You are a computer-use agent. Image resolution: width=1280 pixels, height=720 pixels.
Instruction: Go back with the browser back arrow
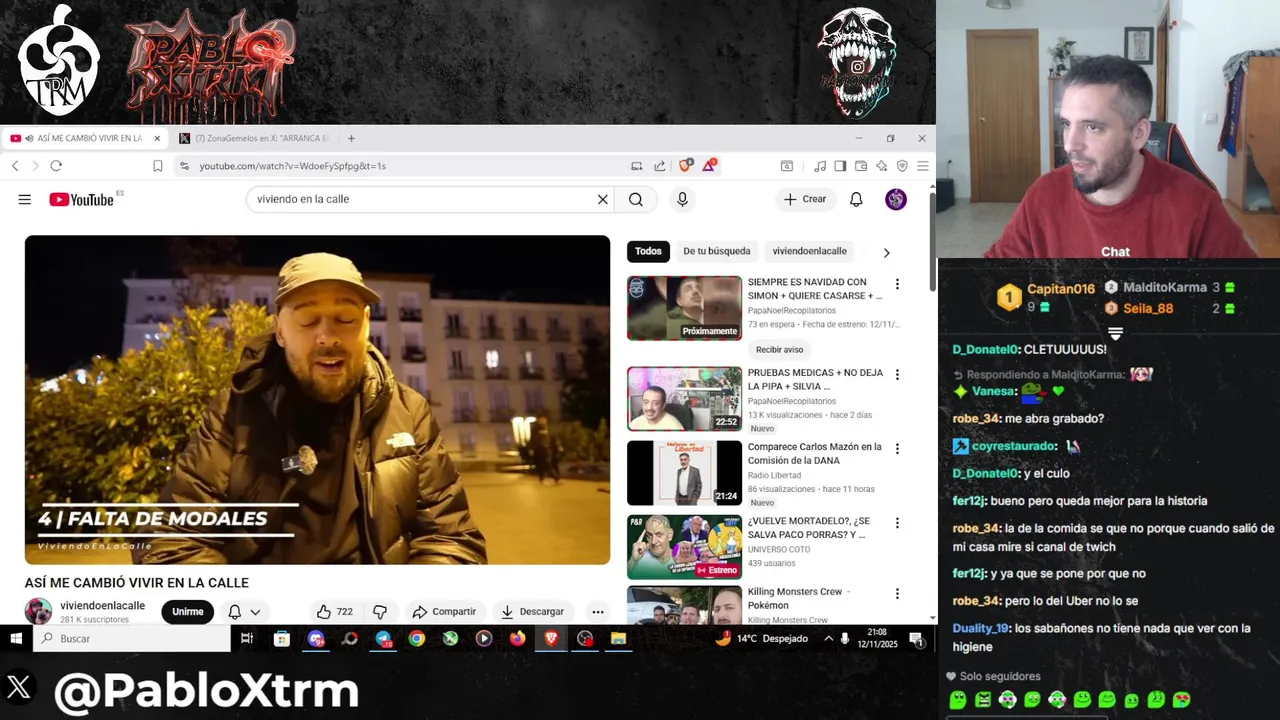(15, 166)
